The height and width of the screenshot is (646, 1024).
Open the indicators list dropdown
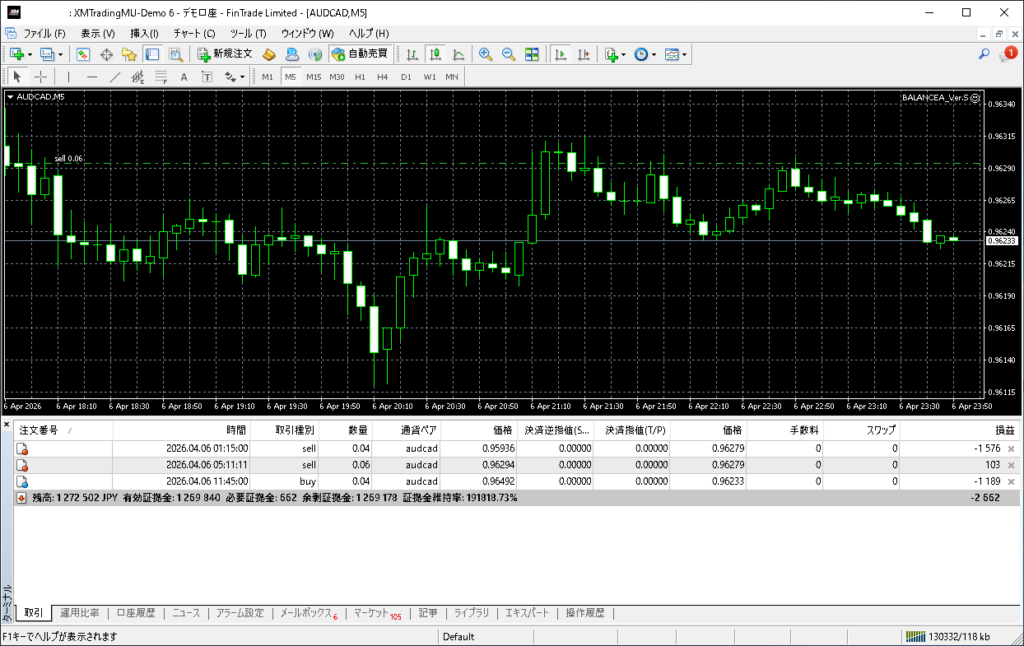(x=615, y=54)
